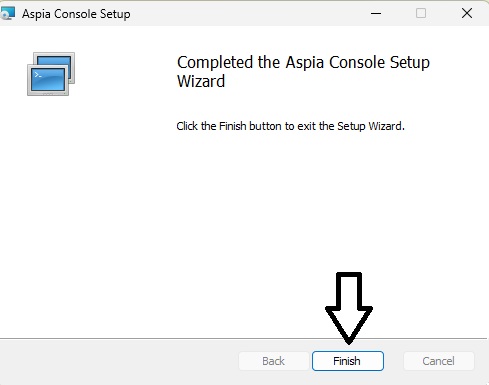Minimize the Aspia Console Setup window
The width and height of the screenshot is (489, 385).
pyautogui.click(x=376, y=14)
